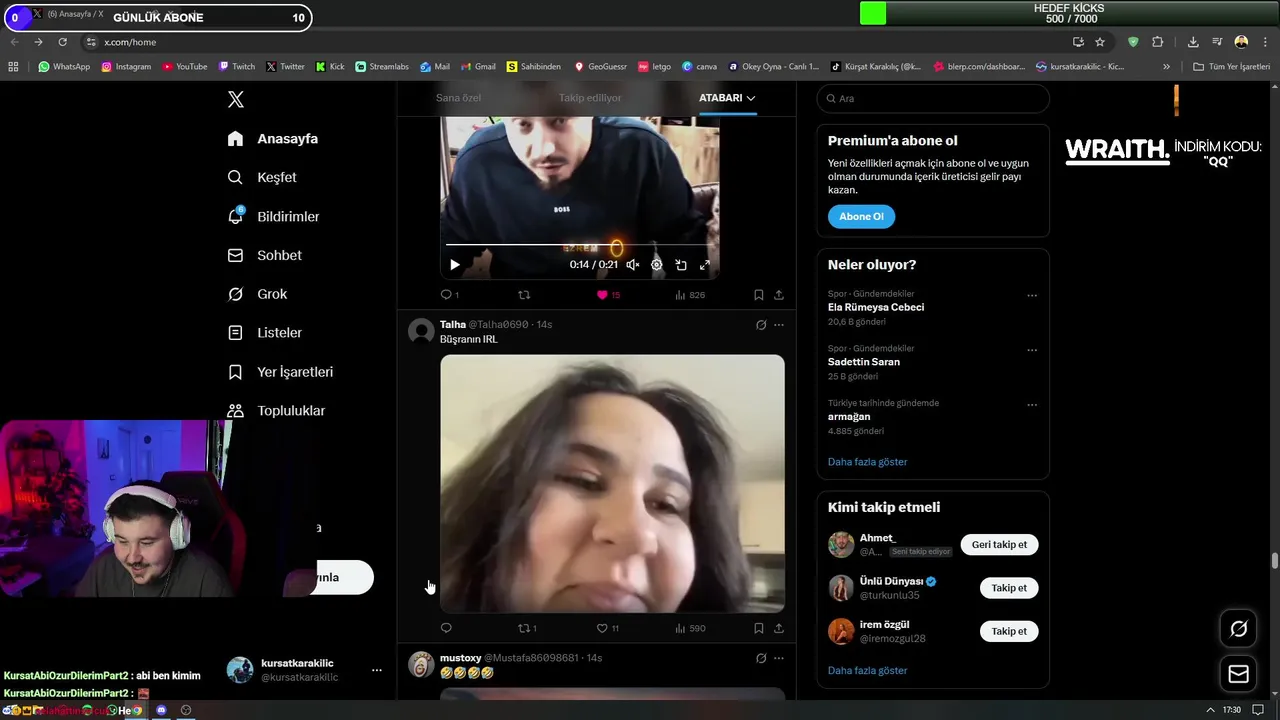Viewport: 1280px width, 720px height.
Task: Click the x.com/home address bar
Action: 575,42
